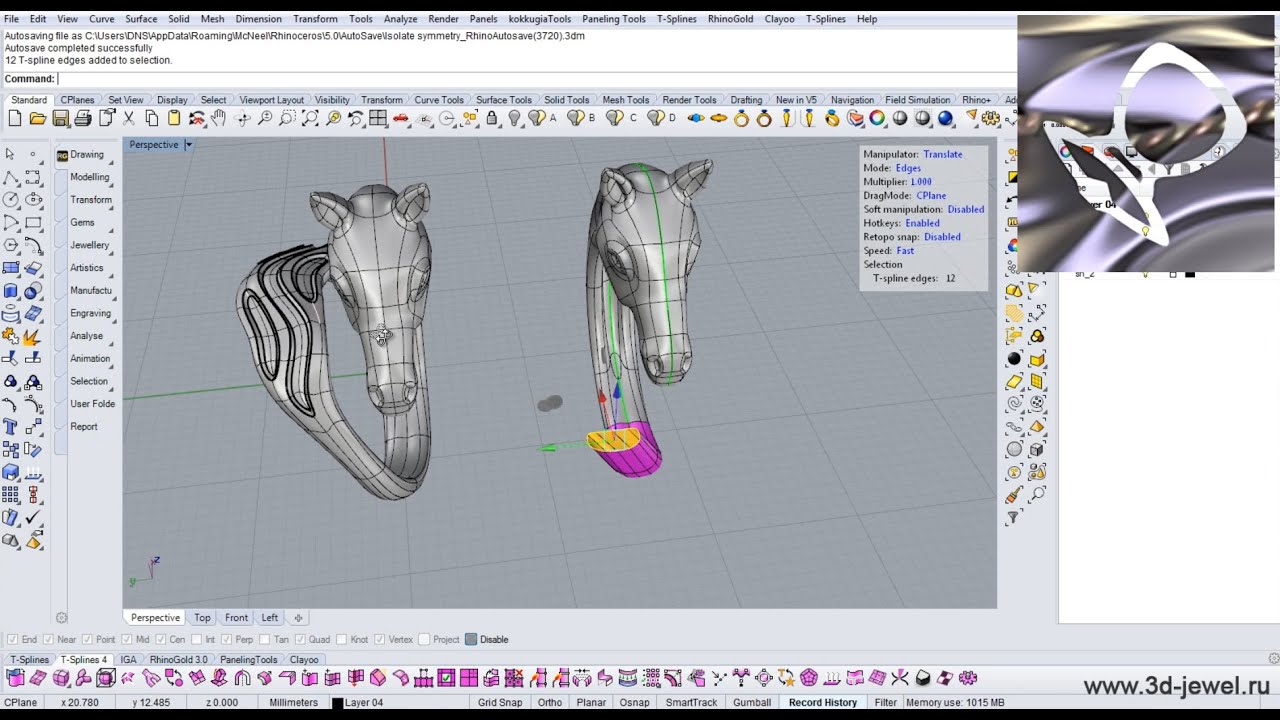Screen dimensions: 1280x720
Task: Toggle the Mid osnap checkbox
Action: pyautogui.click(x=127, y=639)
